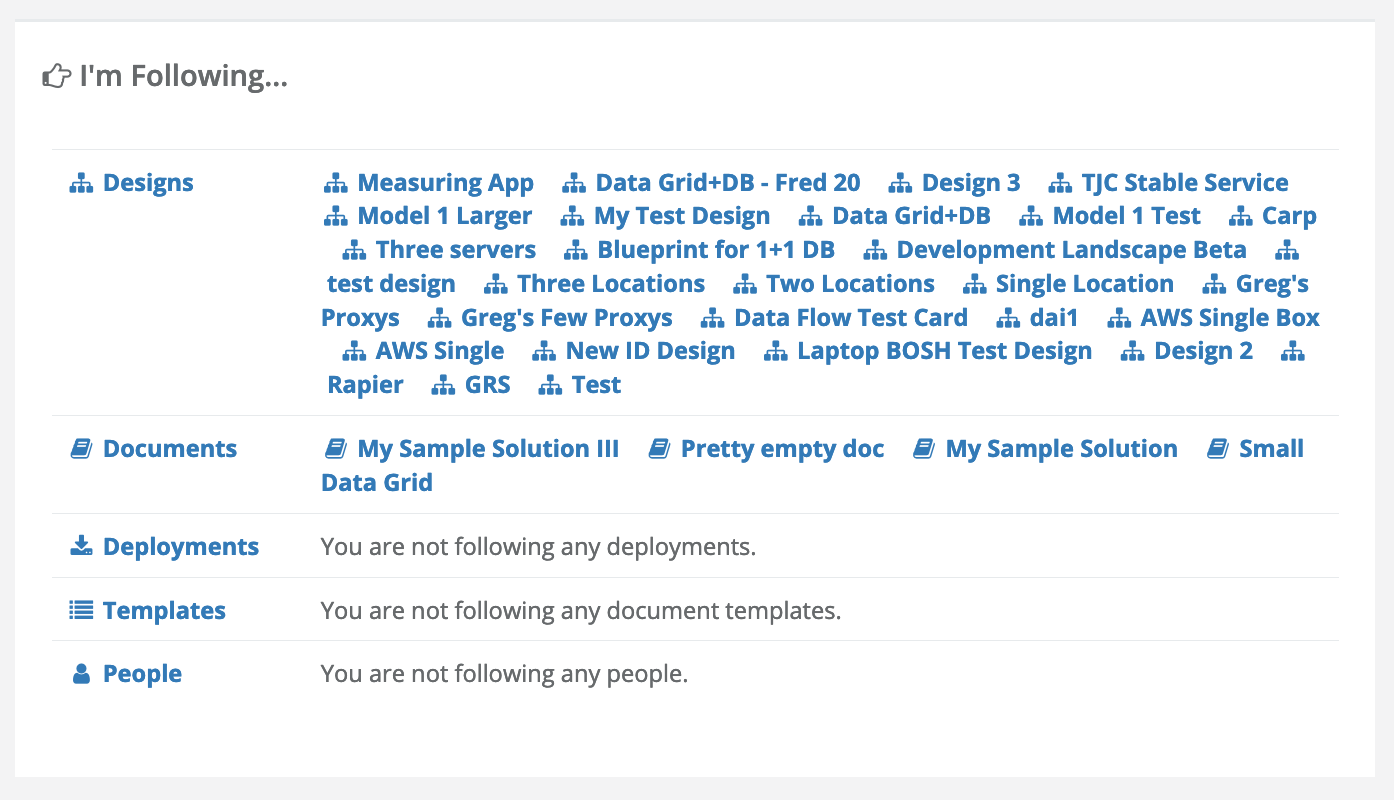Select the My Sample Solution III document
Viewport: 1394px width, 800px height.
pyautogui.click(x=488, y=449)
